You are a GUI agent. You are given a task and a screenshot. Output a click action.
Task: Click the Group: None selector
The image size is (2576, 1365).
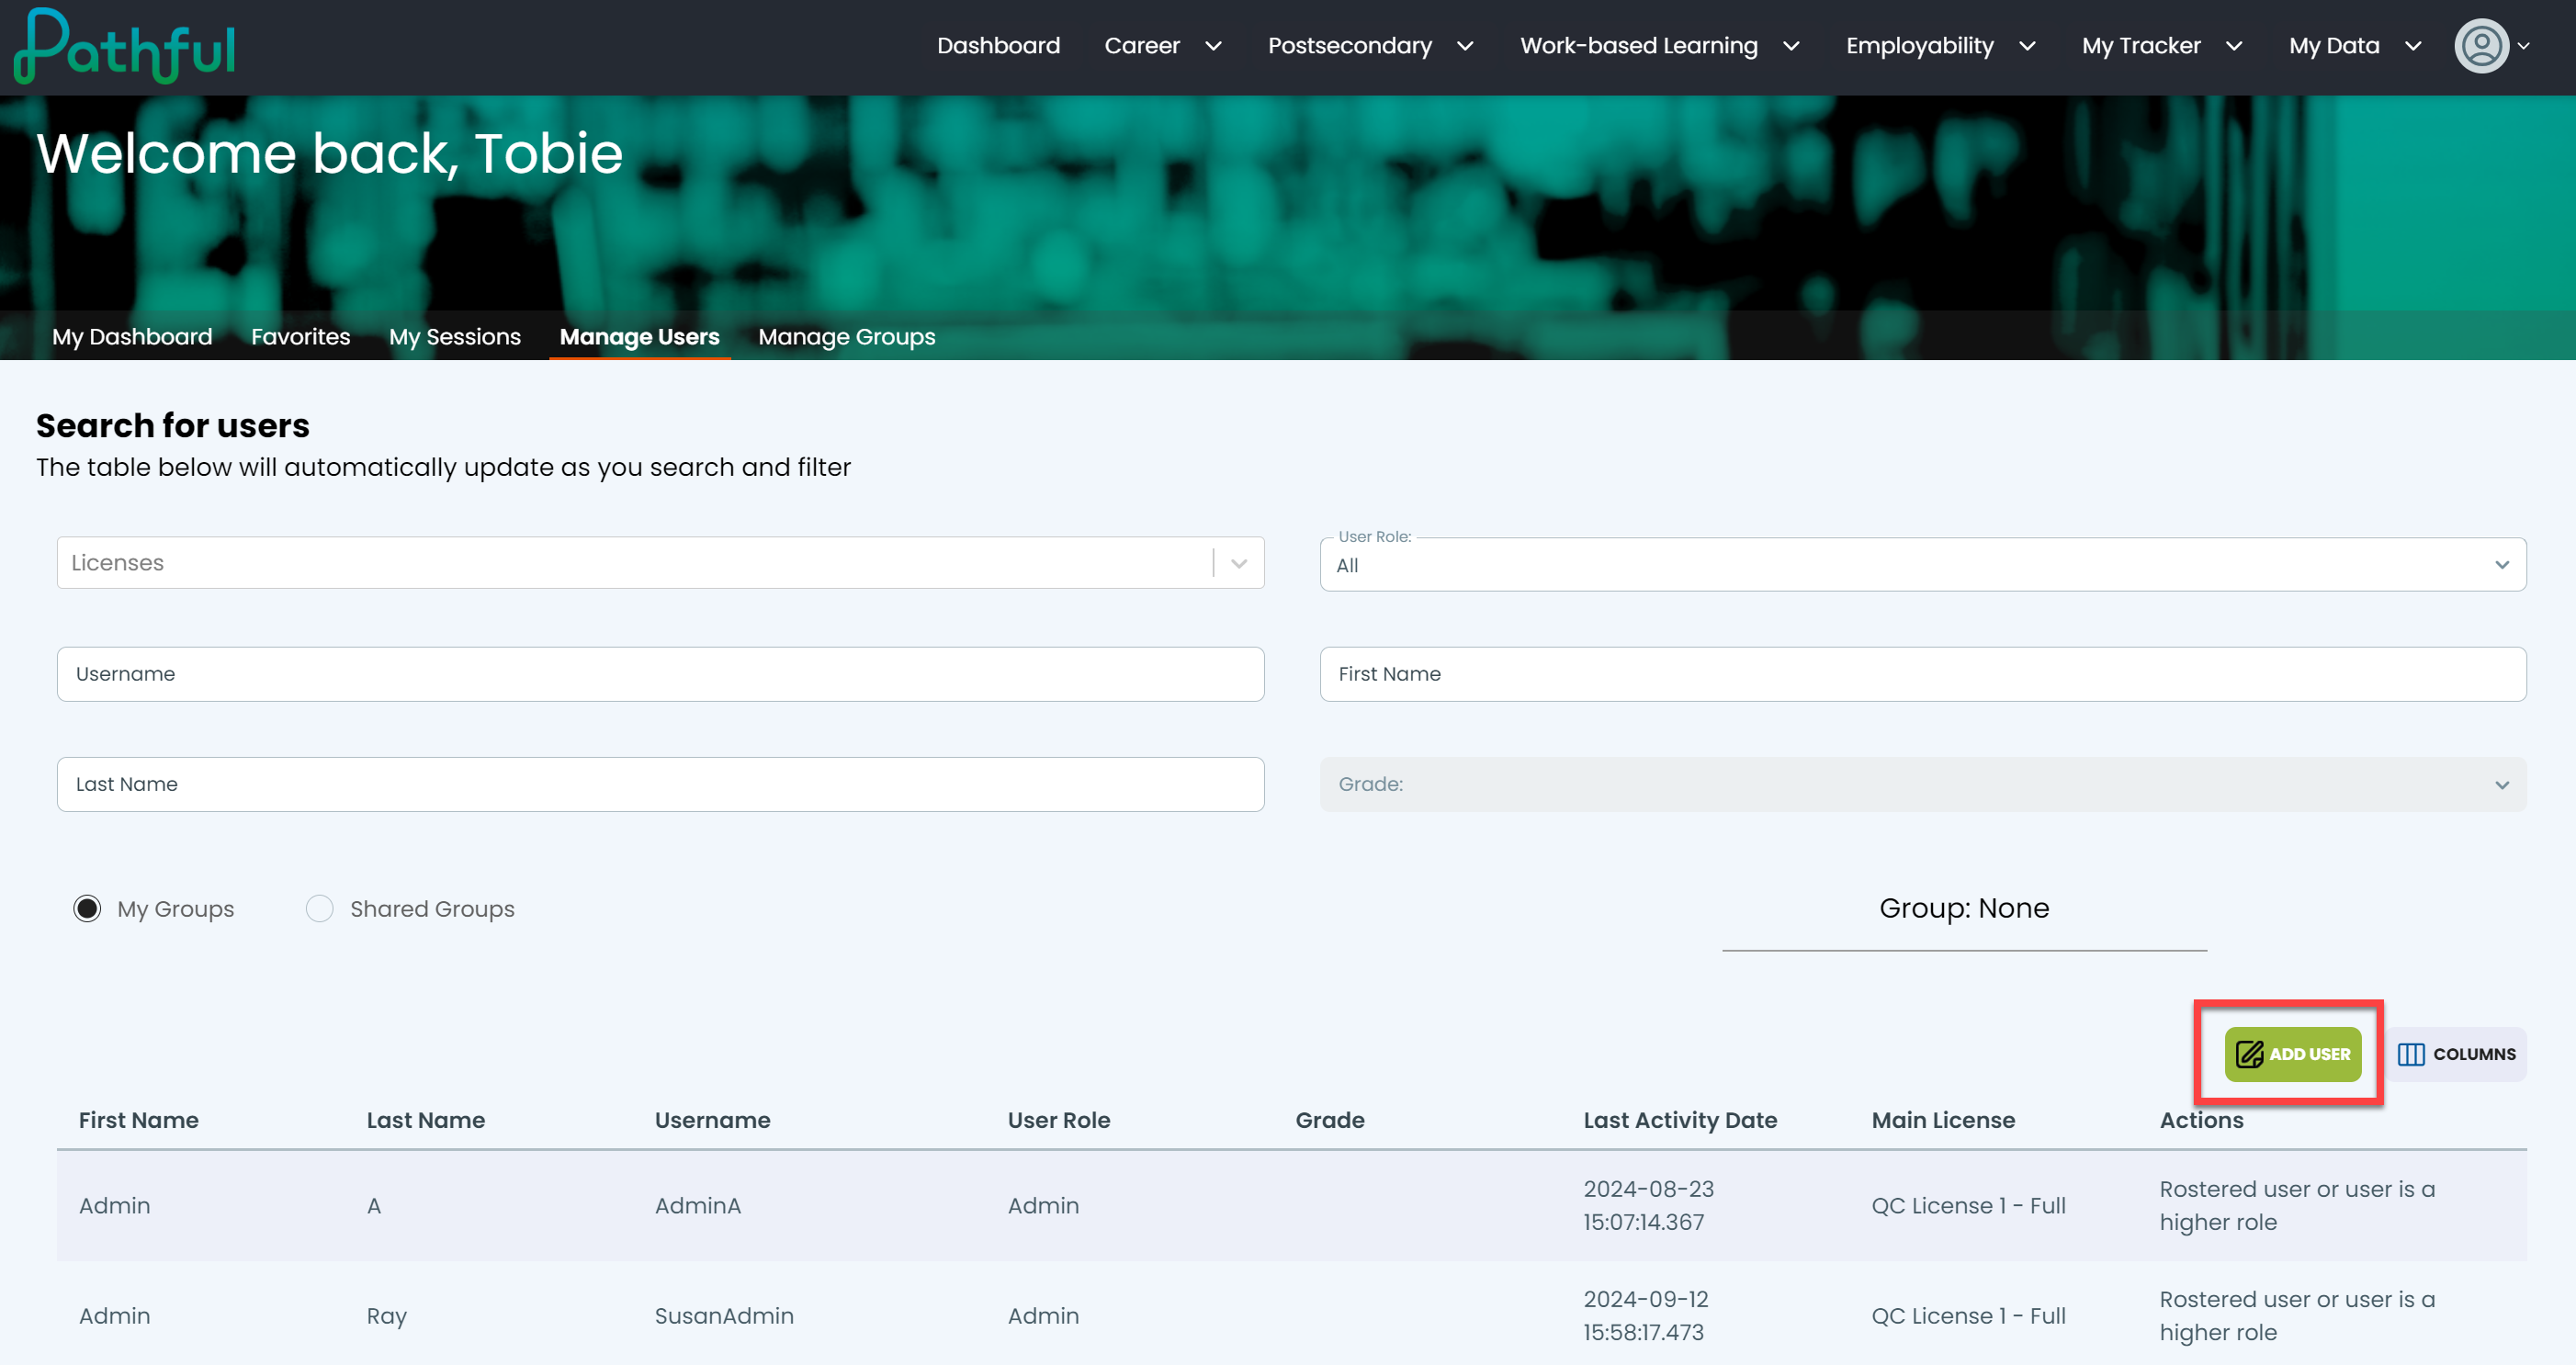pos(1964,908)
